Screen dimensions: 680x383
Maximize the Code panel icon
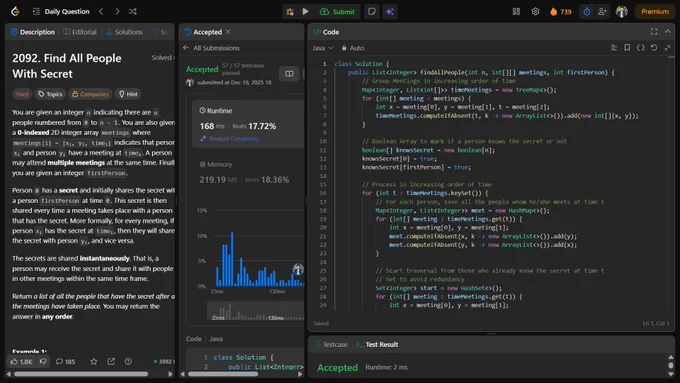pyautogui.click(x=654, y=32)
